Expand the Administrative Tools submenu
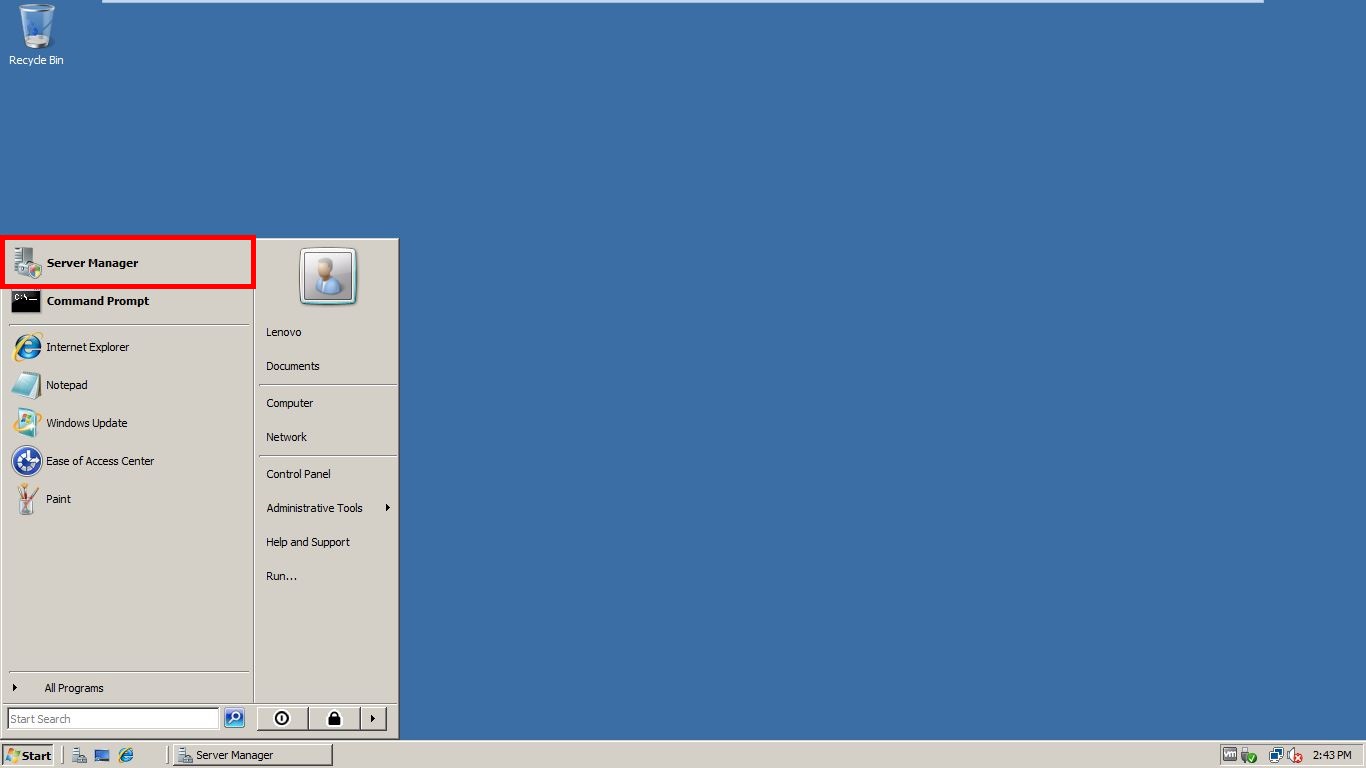Screen dimensions: 1366x768 point(327,508)
